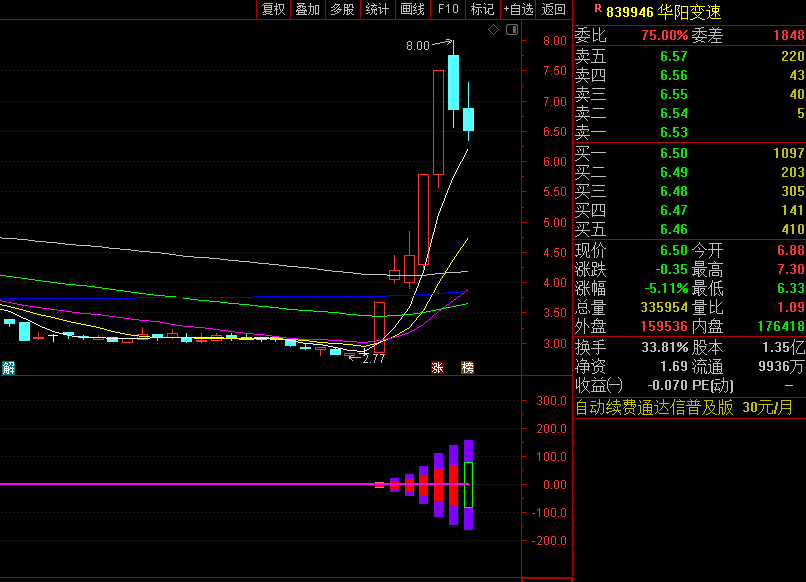Click the 现价 value 6.50
Screen dimensions: 806x582
click(674, 250)
